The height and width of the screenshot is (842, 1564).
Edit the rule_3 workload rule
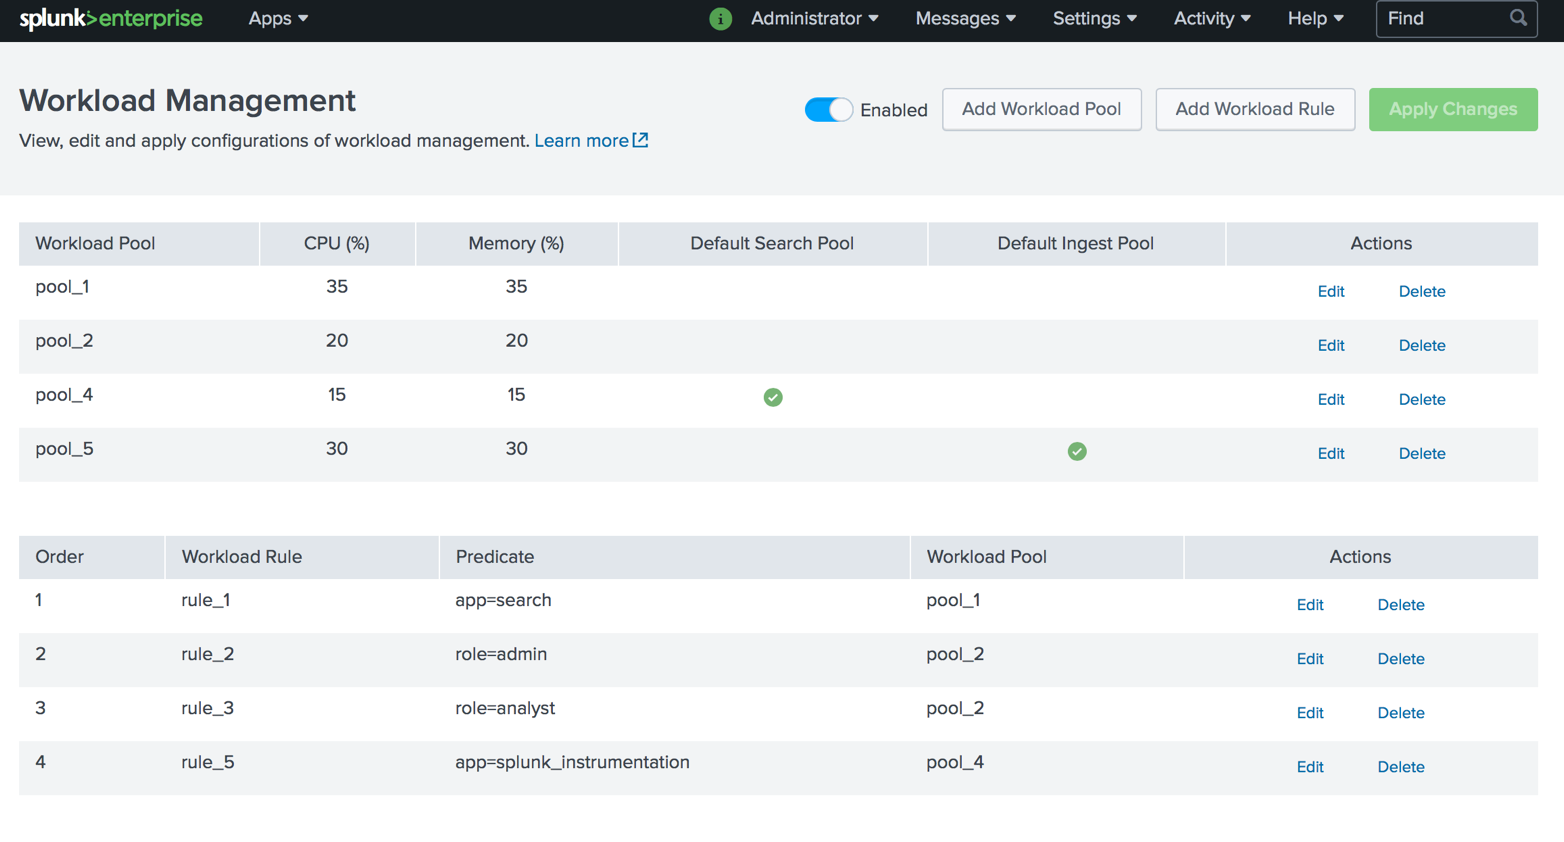pos(1309,712)
